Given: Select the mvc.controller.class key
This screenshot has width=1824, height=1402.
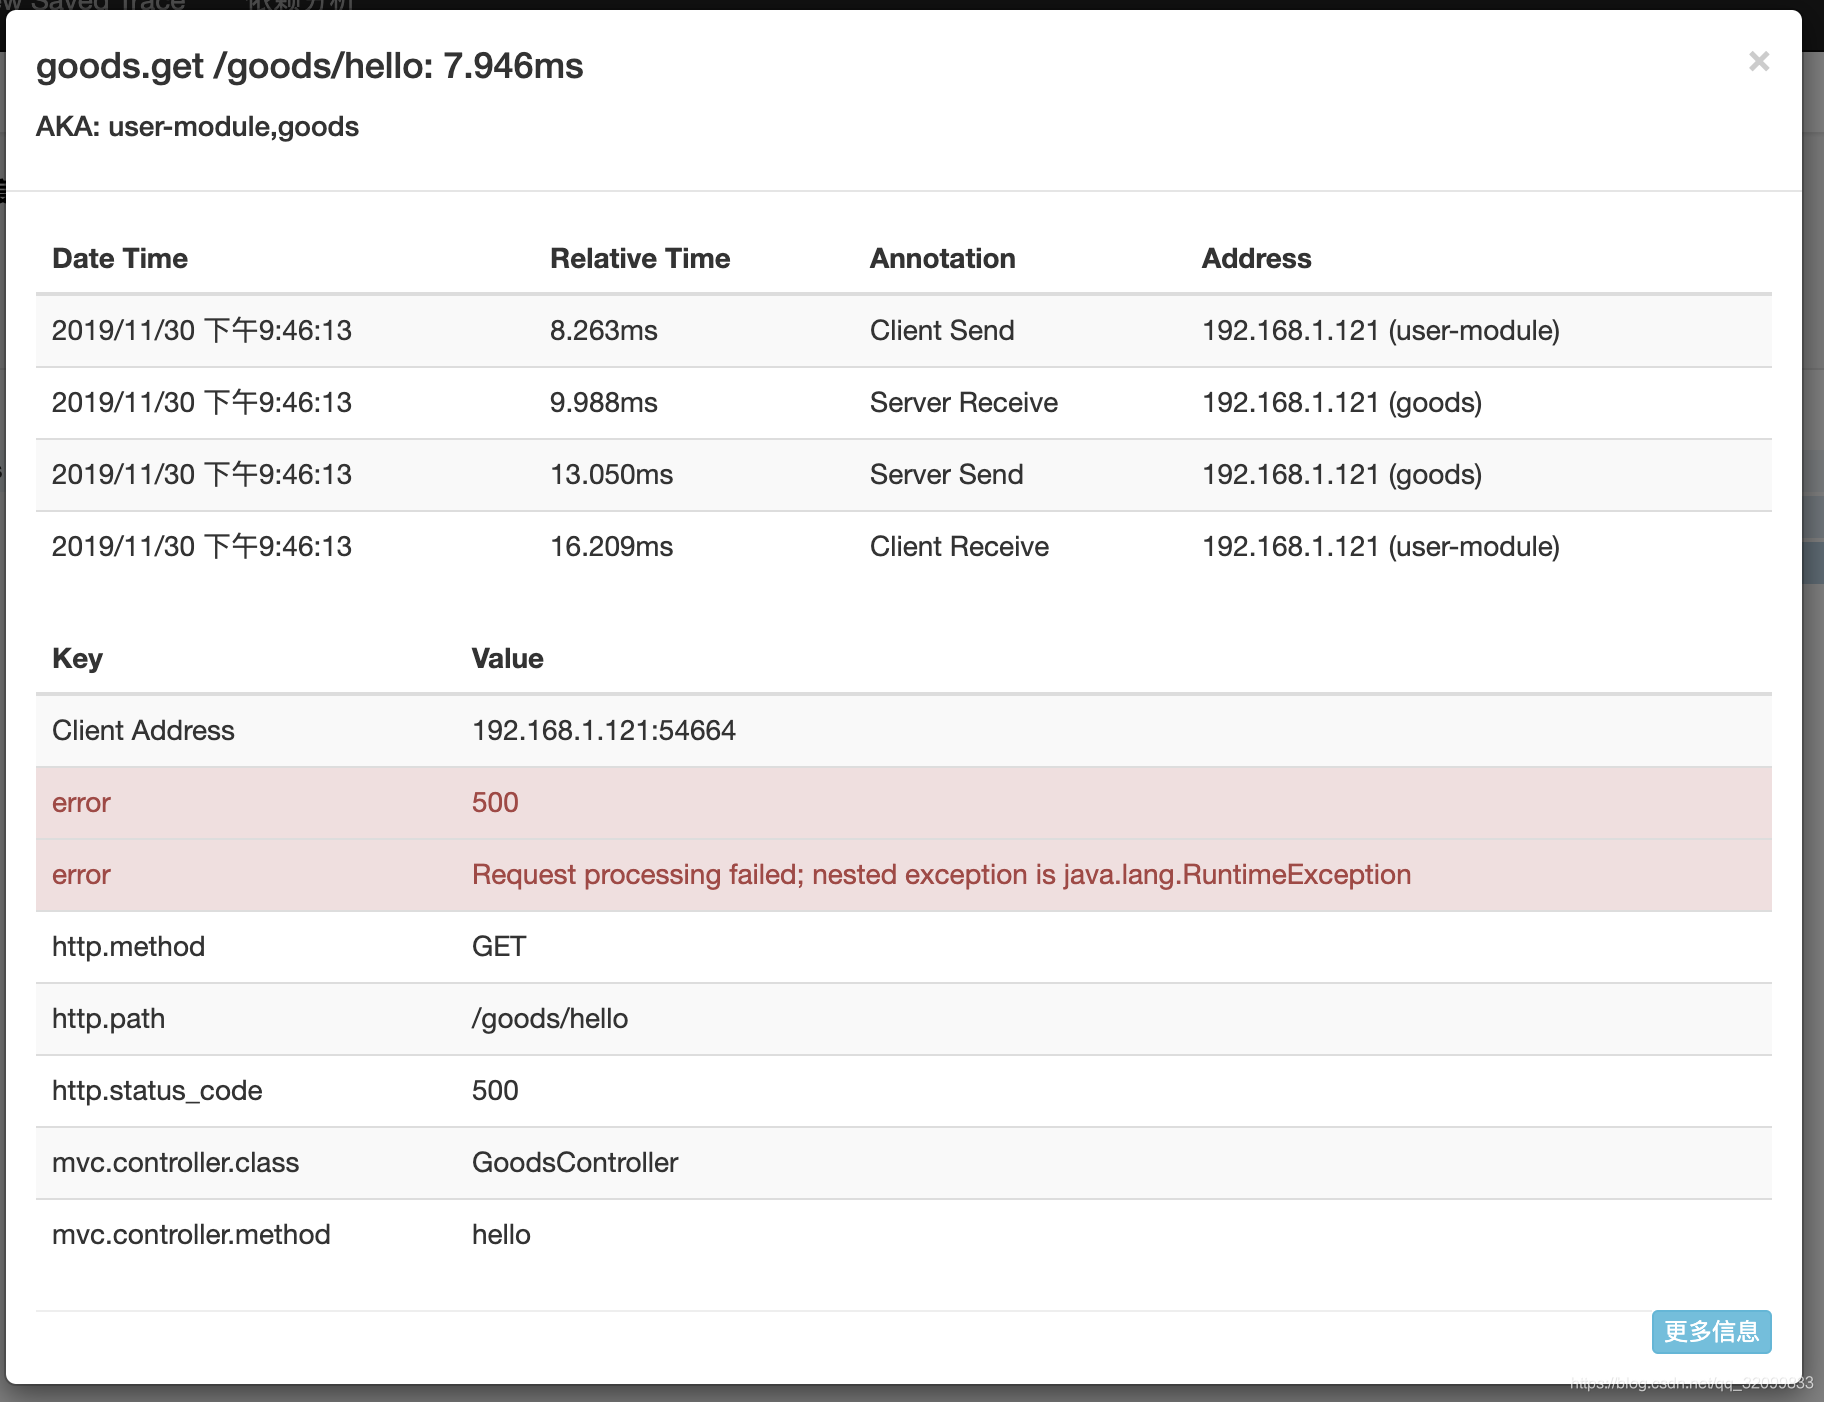Looking at the screenshot, I should click(175, 1163).
